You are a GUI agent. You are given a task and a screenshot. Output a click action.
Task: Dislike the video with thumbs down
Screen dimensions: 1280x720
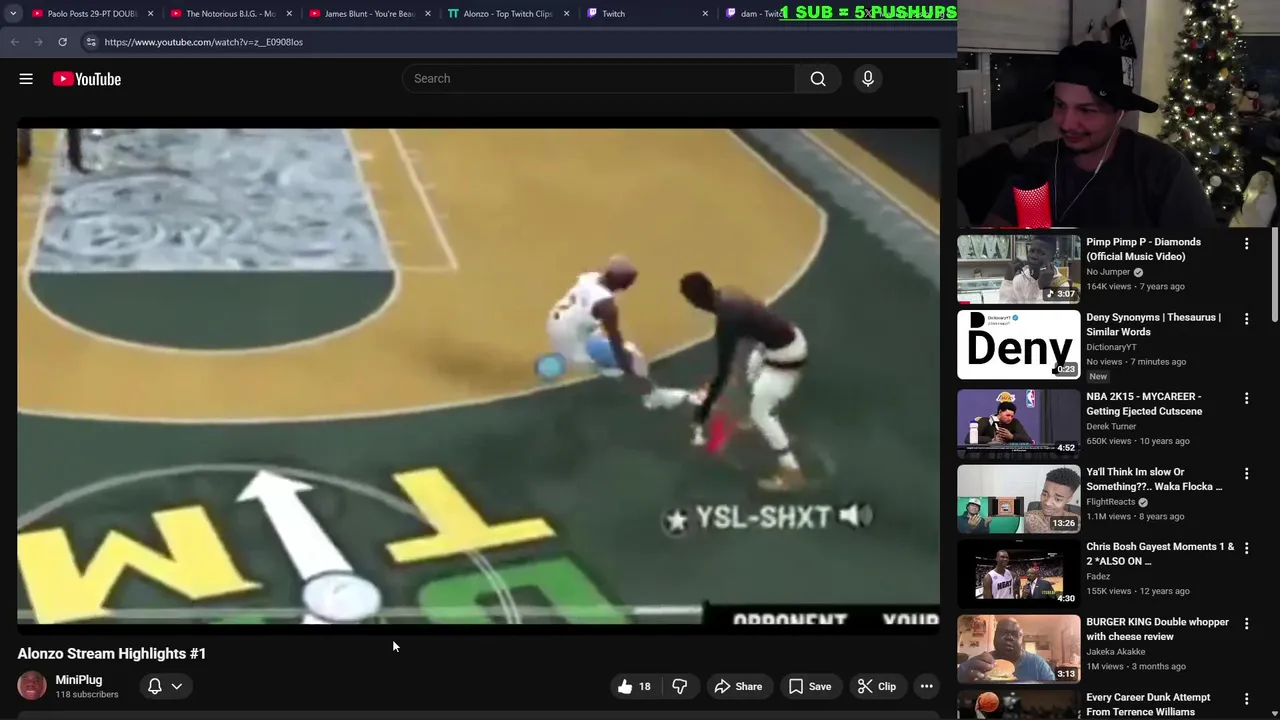click(679, 686)
